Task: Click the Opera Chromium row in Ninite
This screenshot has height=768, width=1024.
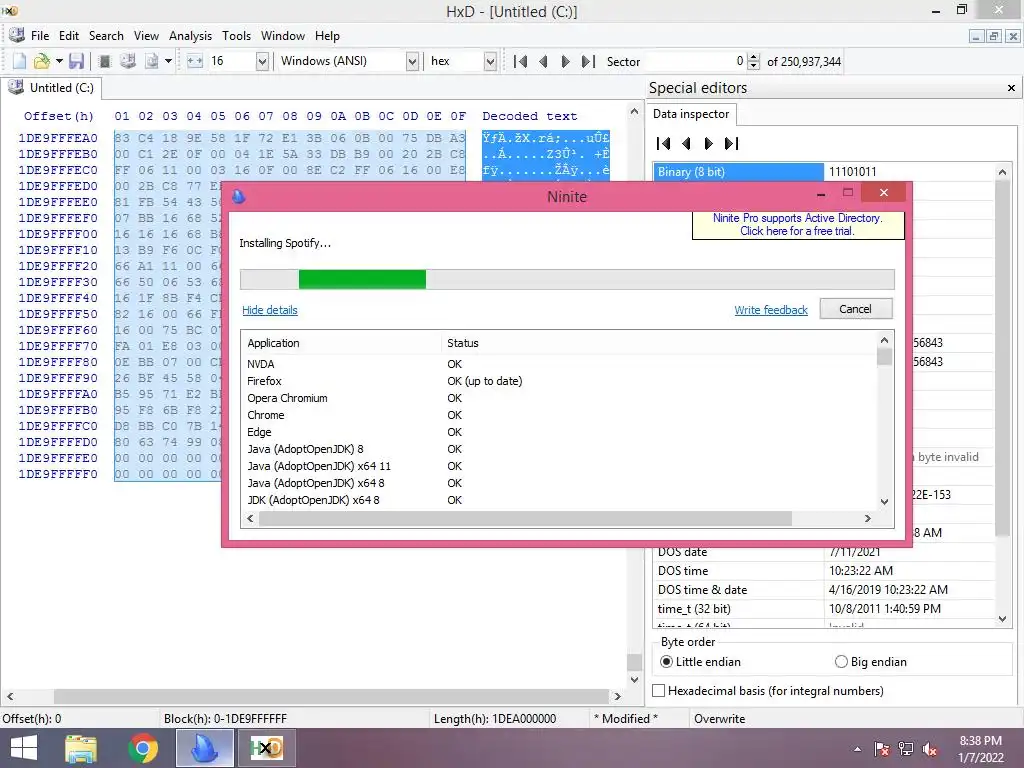Action: click(x=558, y=398)
